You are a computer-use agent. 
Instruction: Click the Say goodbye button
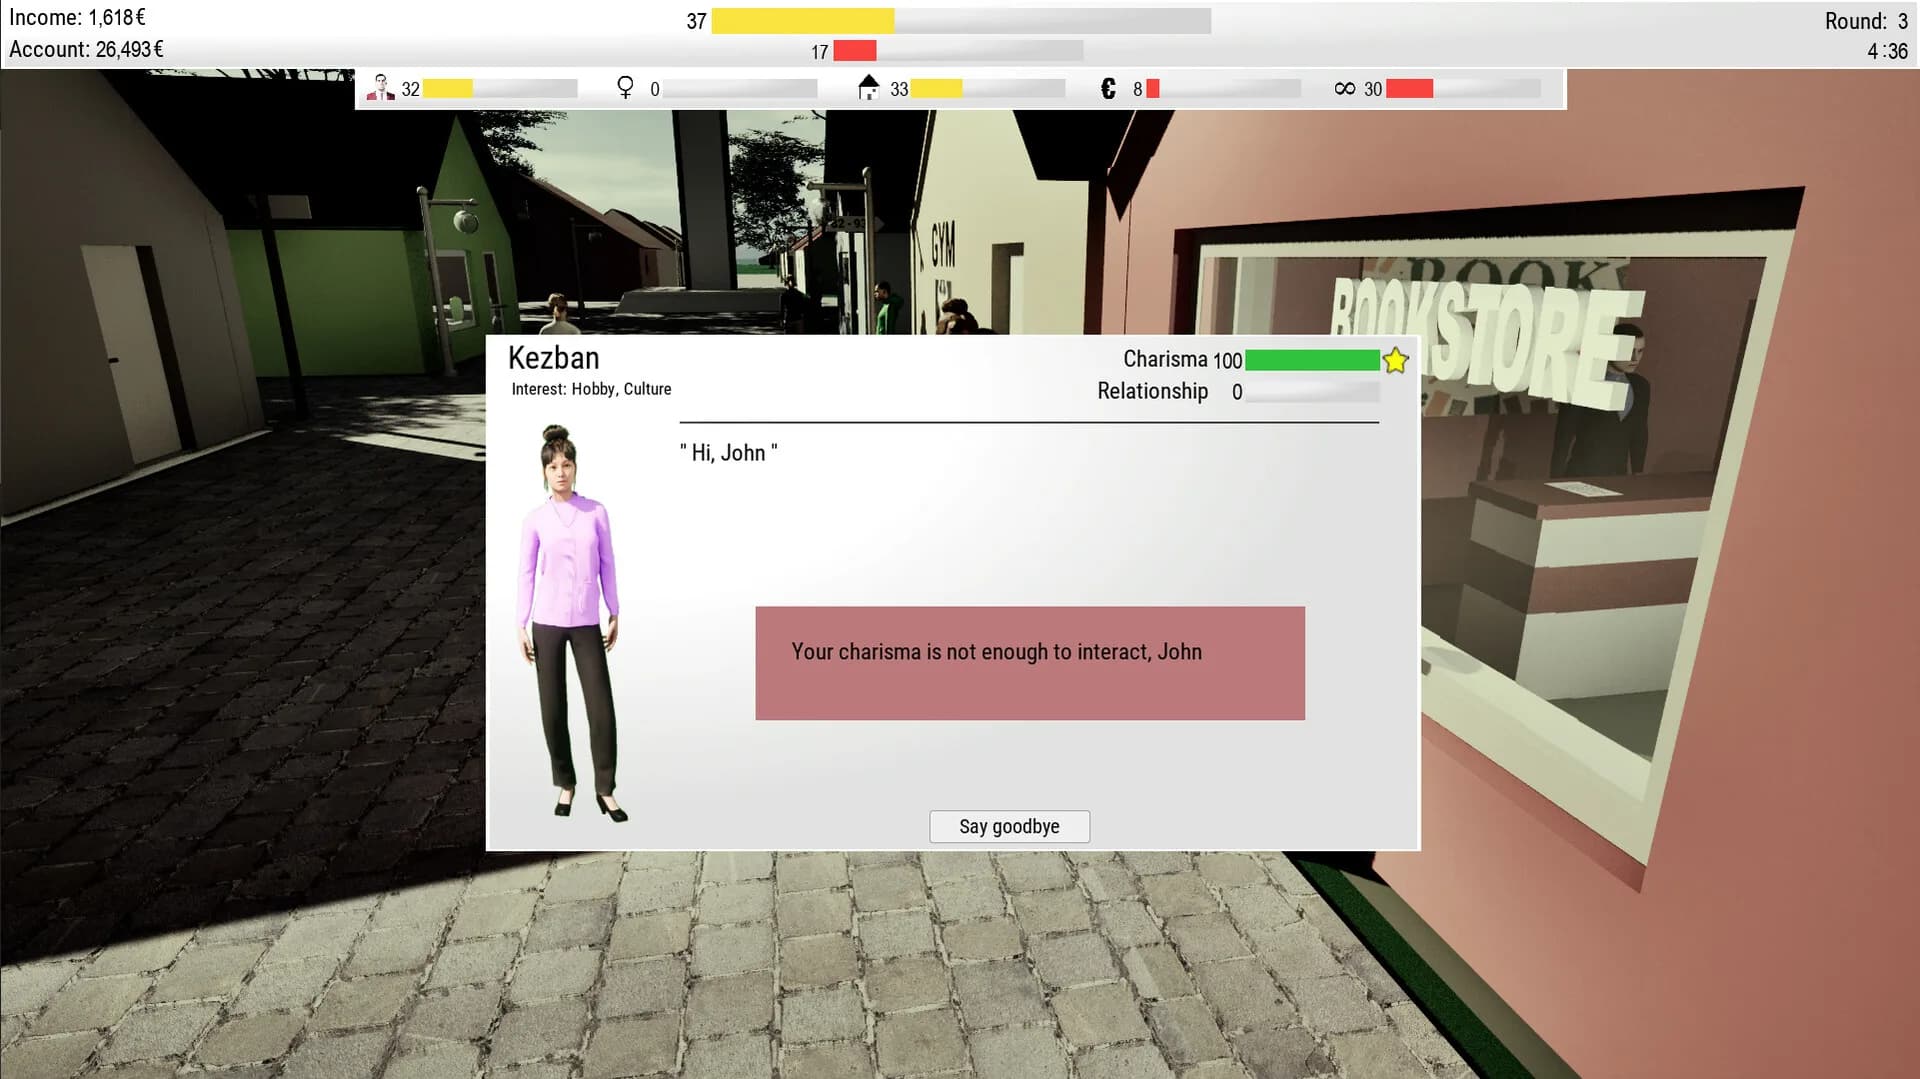tap(1009, 826)
